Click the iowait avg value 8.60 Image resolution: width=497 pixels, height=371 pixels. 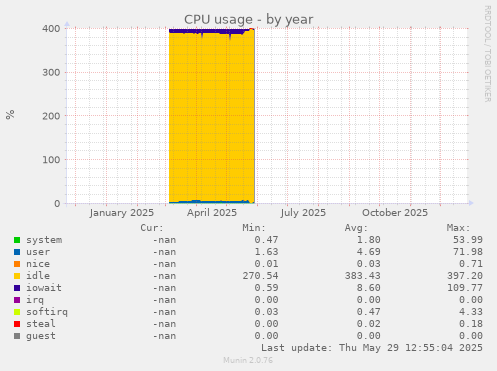pos(369,288)
